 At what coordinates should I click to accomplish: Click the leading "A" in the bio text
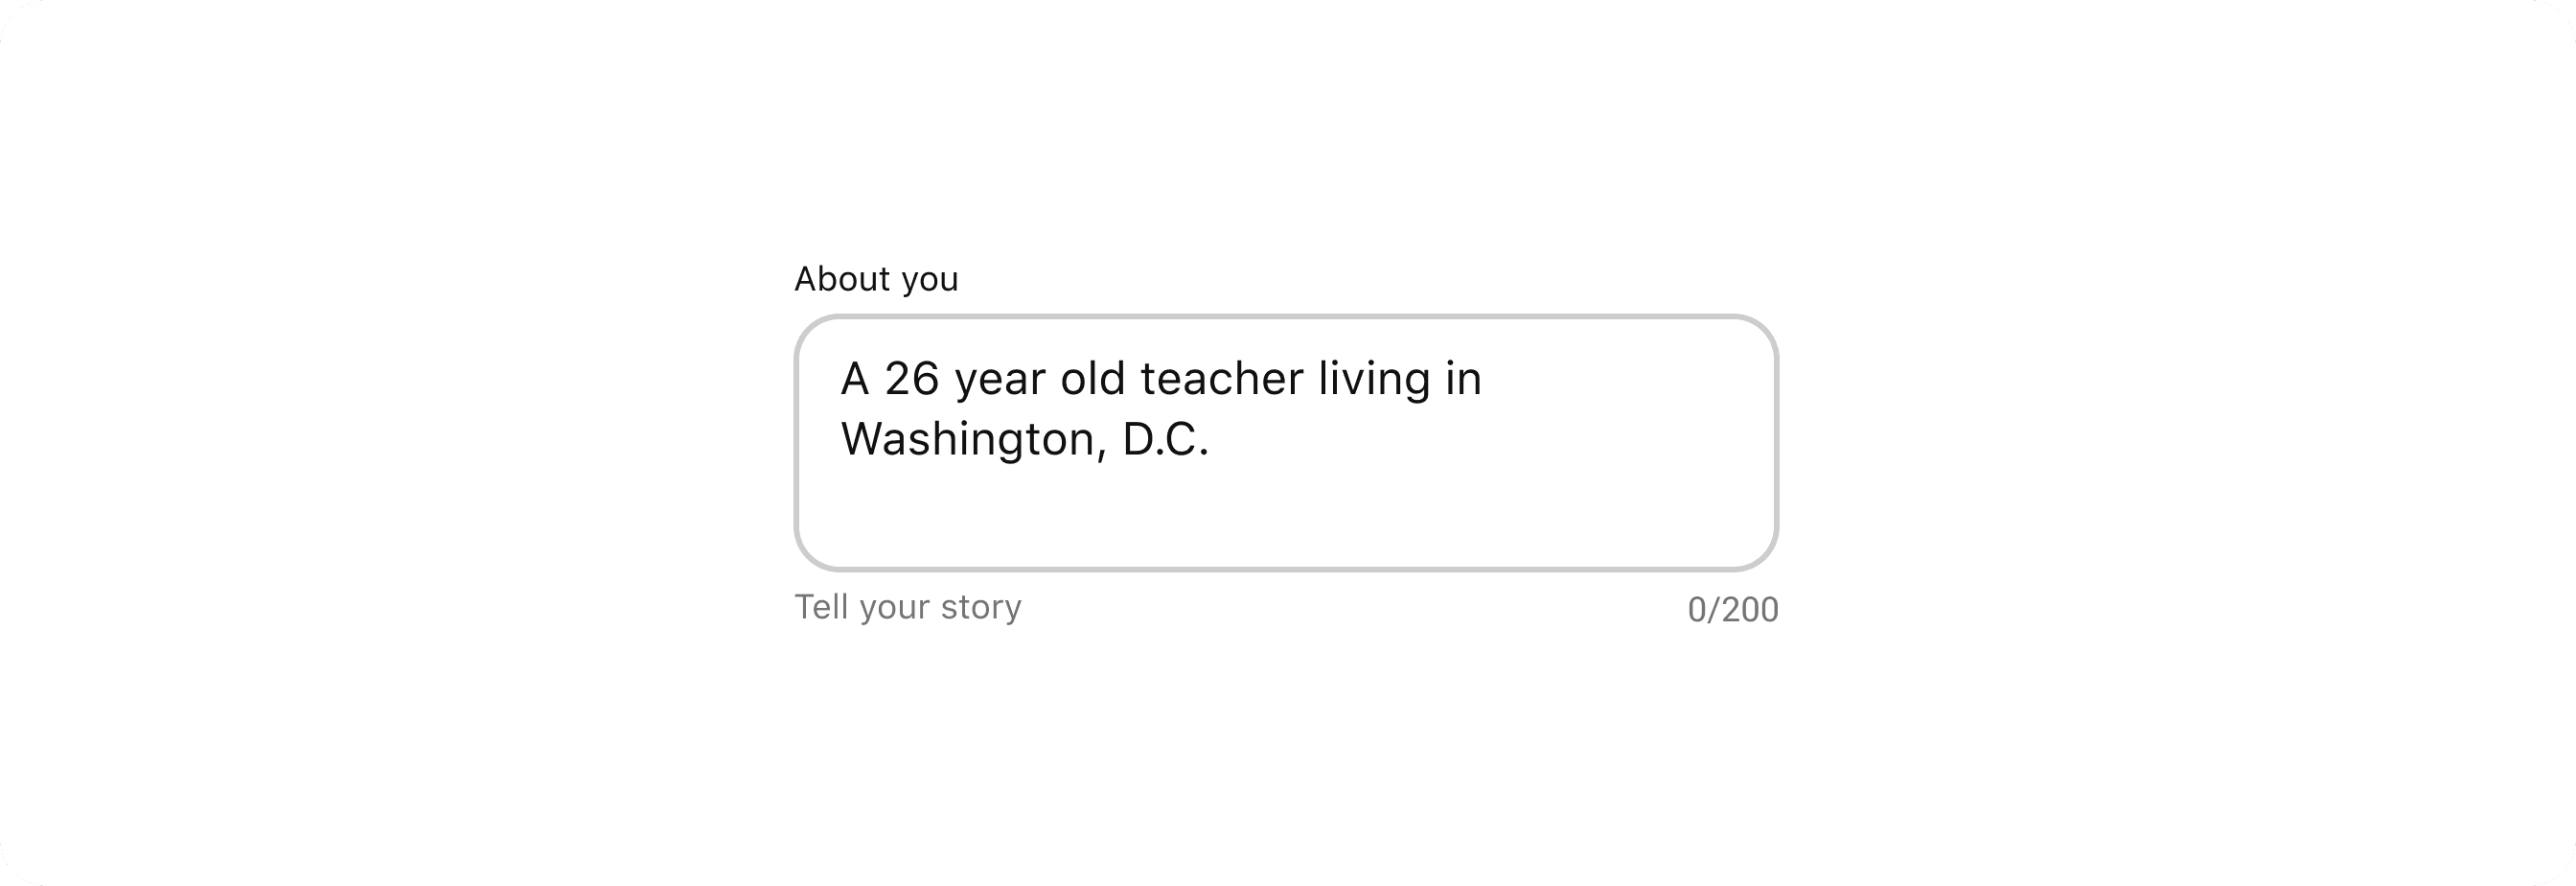point(855,379)
